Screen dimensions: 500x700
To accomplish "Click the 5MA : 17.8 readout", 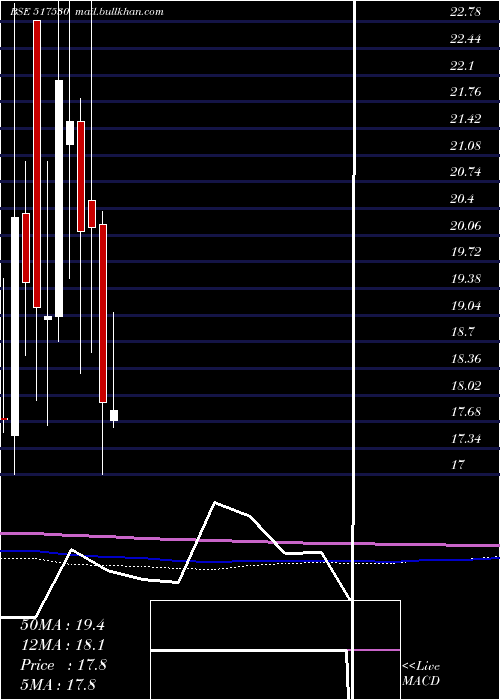I will click(58, 685).
